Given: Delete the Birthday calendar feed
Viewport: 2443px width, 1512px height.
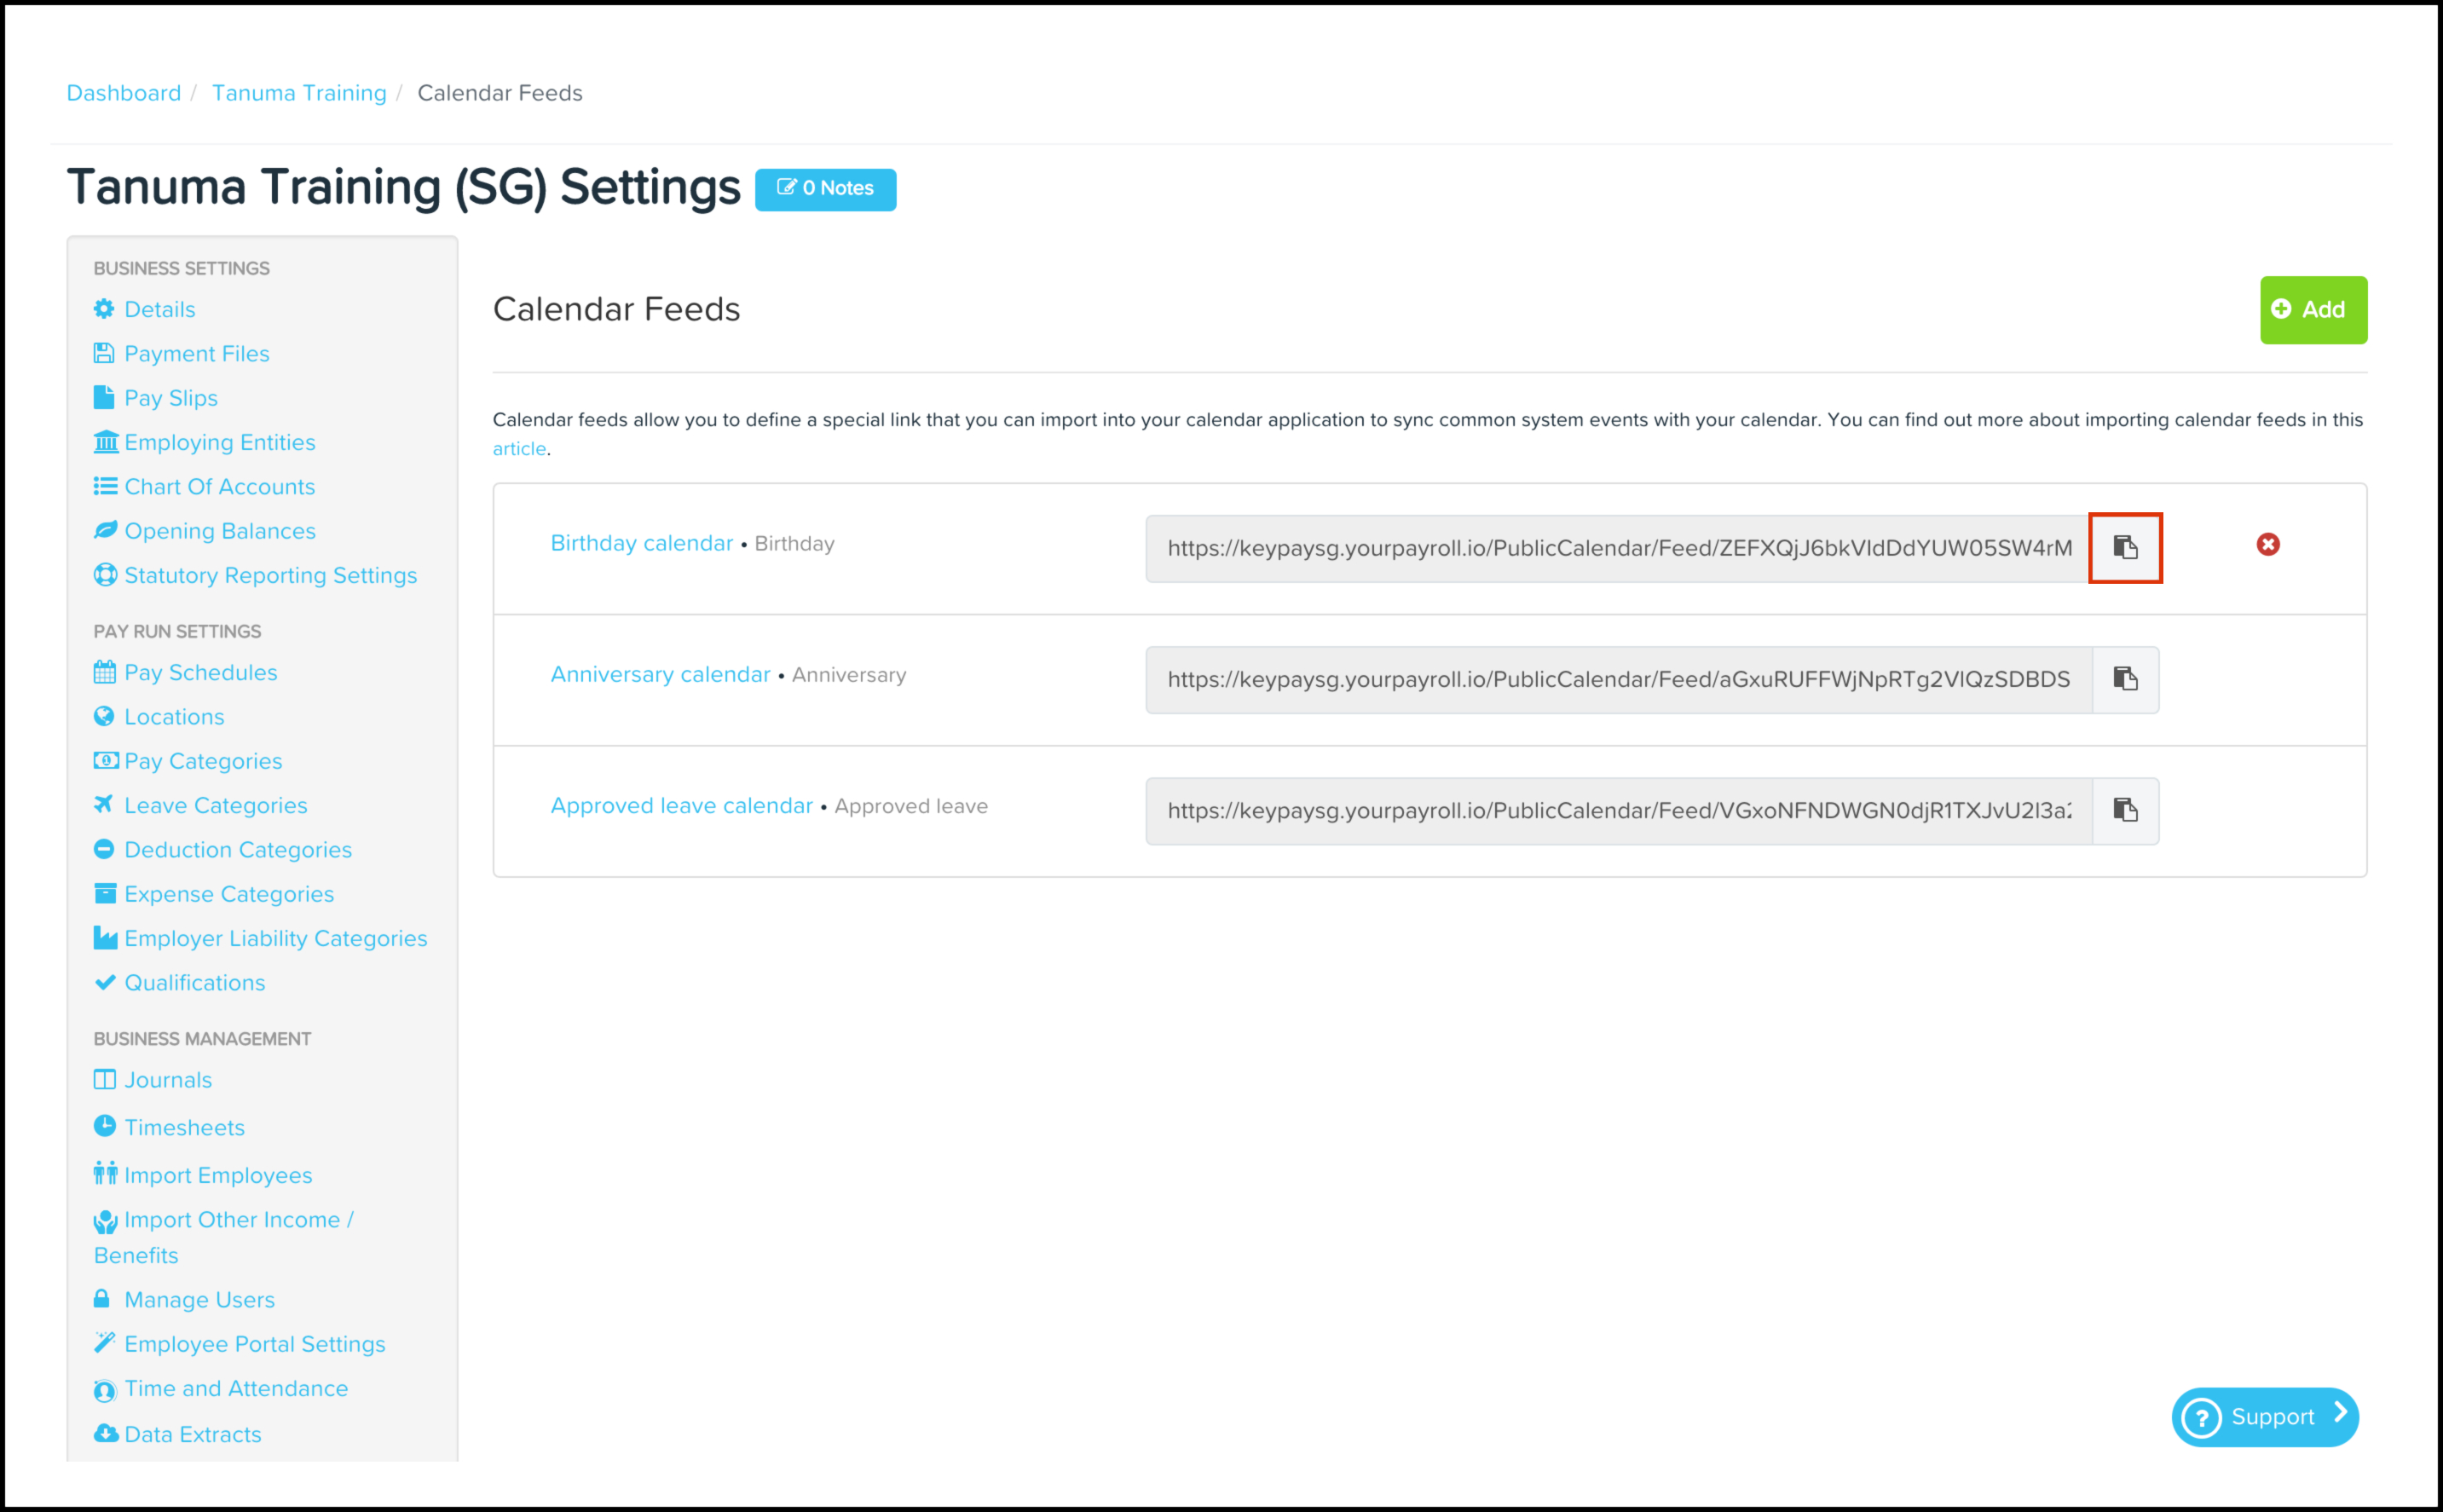Looking at the screenshot, I should point(2267,545).
